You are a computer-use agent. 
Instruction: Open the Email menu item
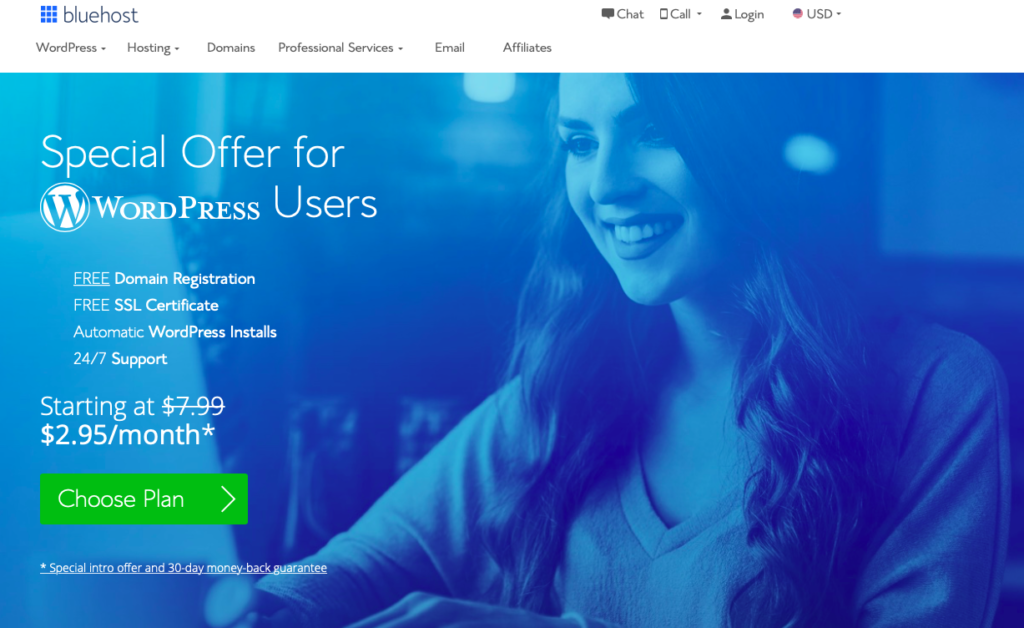(x=449, y=48)
